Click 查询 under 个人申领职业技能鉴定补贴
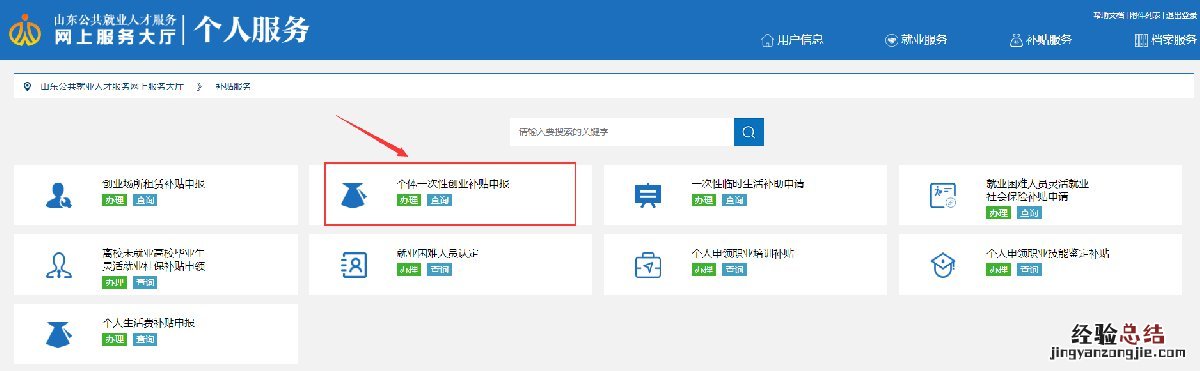 [1028, 270]
